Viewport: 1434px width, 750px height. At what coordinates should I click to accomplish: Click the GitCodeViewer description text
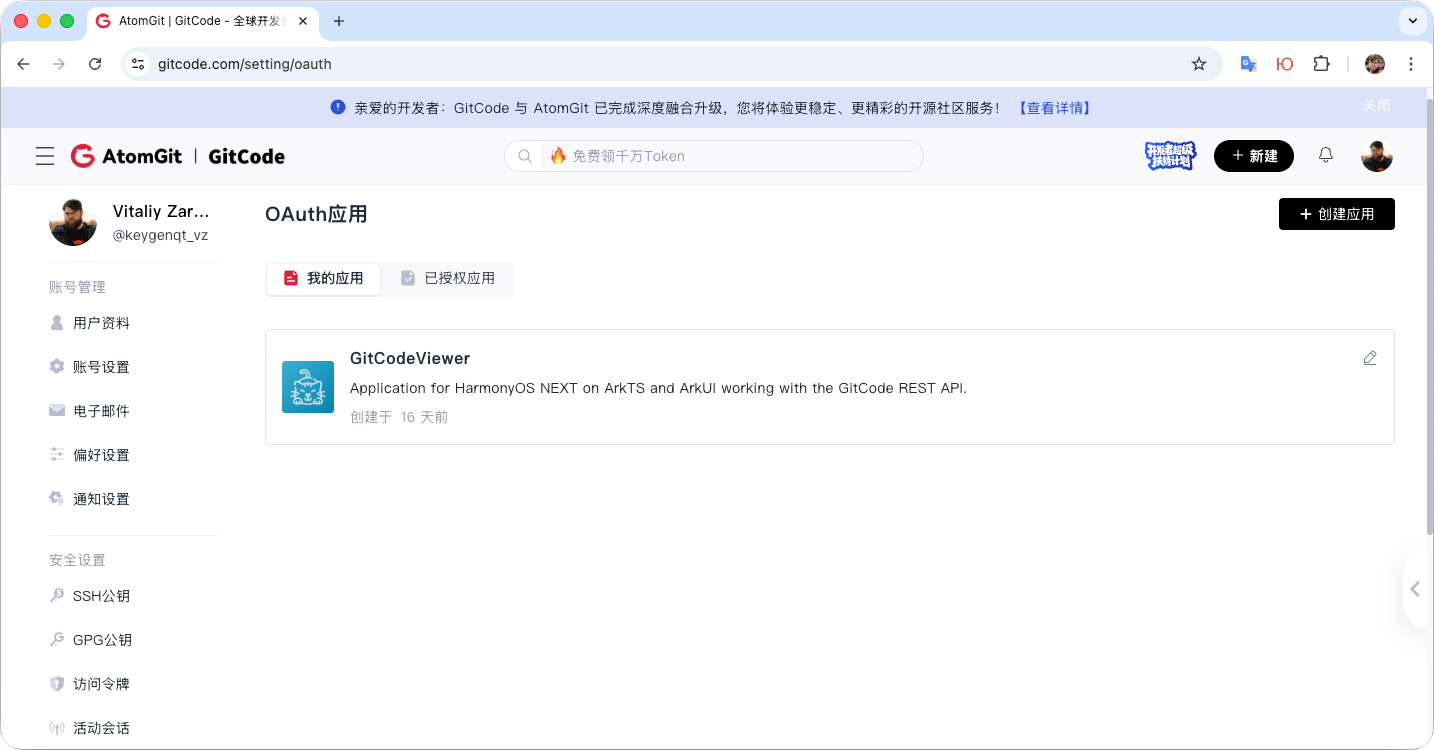[659, 388]
